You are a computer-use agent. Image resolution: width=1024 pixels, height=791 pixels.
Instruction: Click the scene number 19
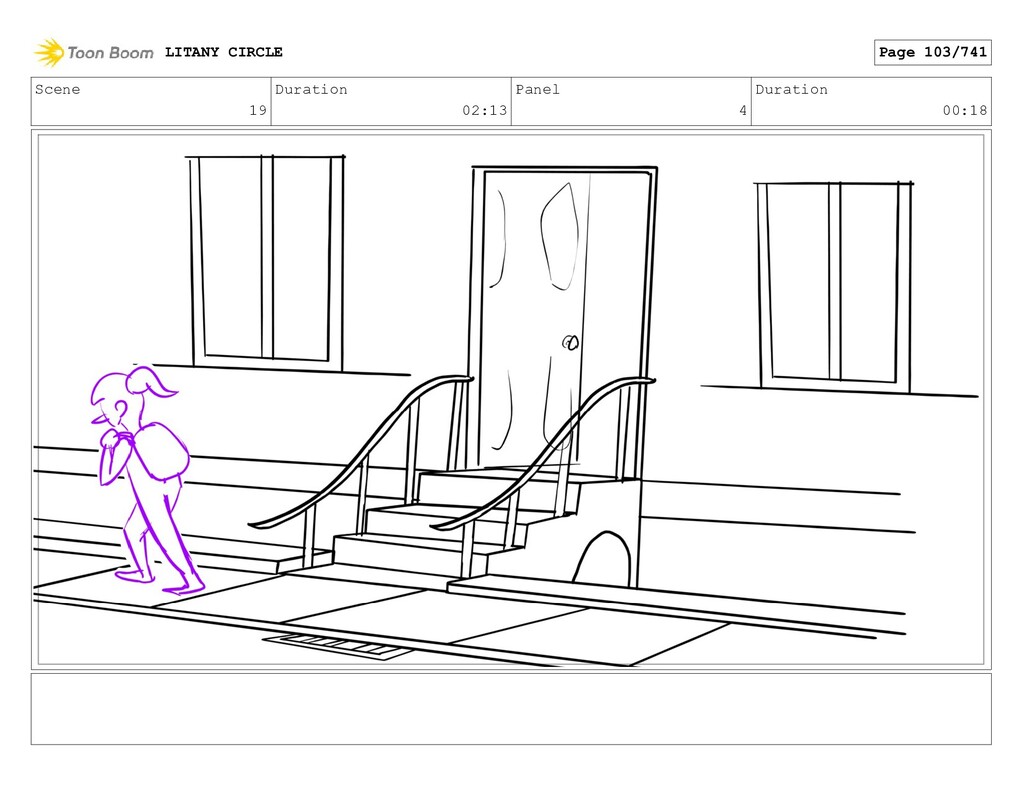point(258,110)
